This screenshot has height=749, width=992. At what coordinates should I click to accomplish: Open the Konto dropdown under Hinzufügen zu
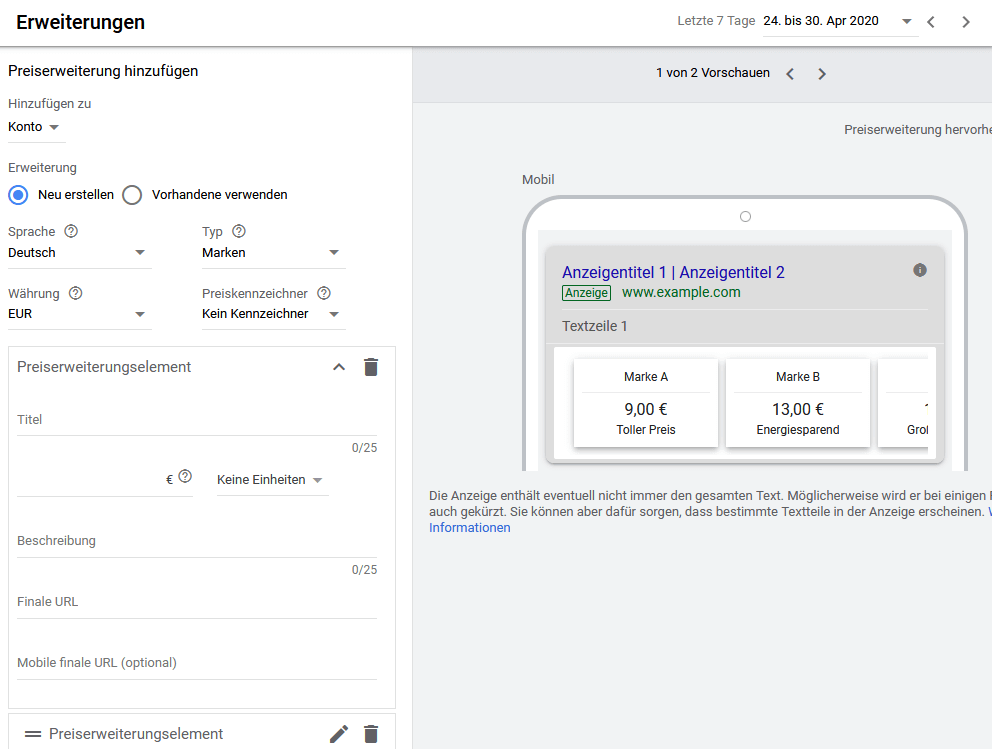tap(34, 127)
